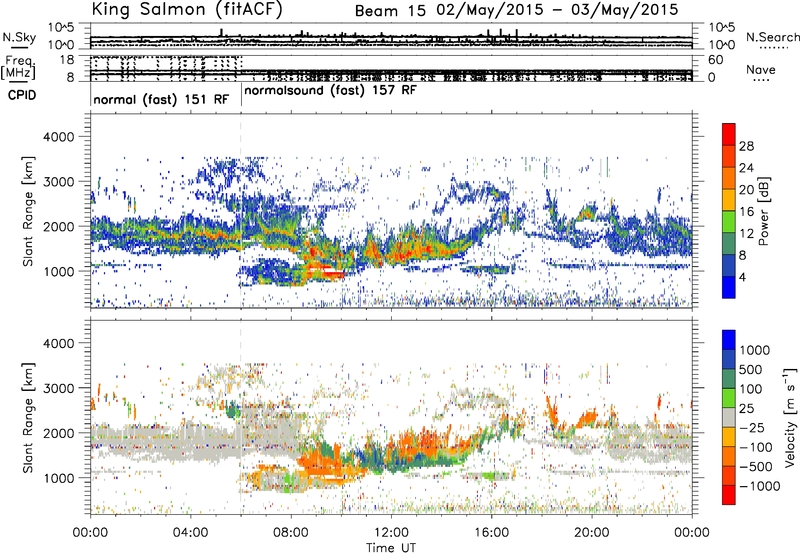Click the 'Time UT' axis title

pos(391,548)
